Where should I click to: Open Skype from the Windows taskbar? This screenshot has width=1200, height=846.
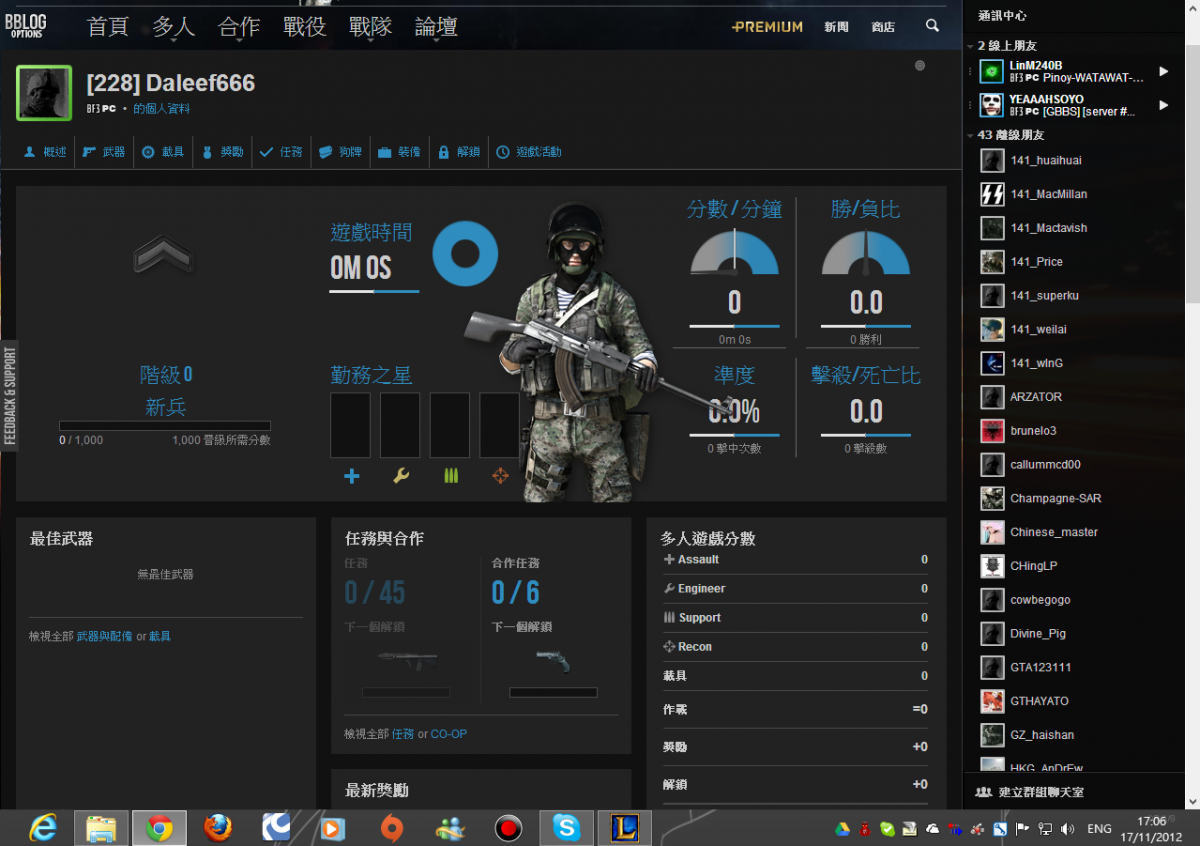pos(566,828)
